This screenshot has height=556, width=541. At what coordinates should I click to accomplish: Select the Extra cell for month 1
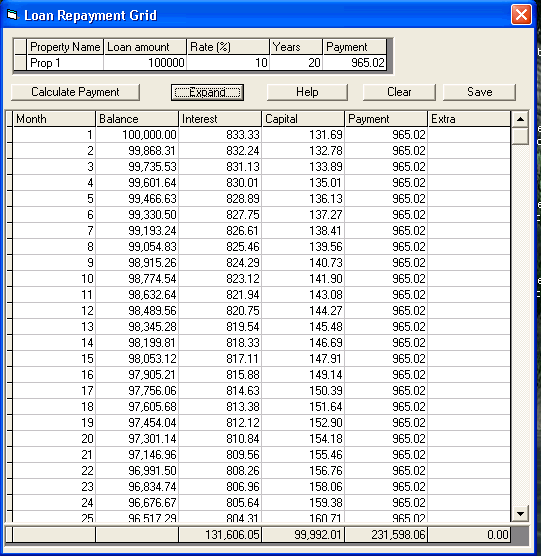coord(469,135)
